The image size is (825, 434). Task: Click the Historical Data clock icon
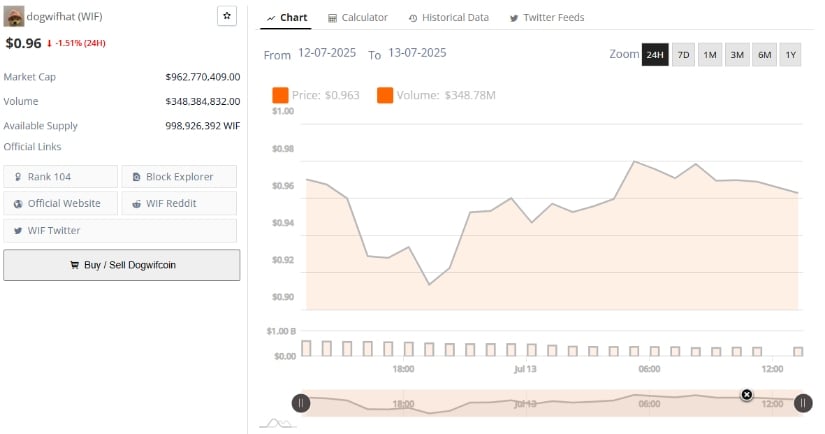413,18
